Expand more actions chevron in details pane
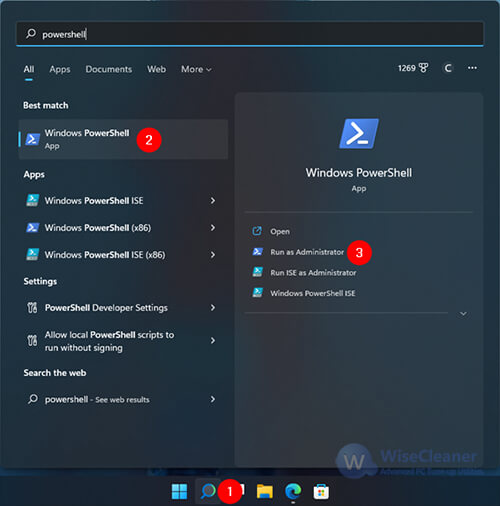Screen dimensions: 500x506 click(x=463, y=314)
